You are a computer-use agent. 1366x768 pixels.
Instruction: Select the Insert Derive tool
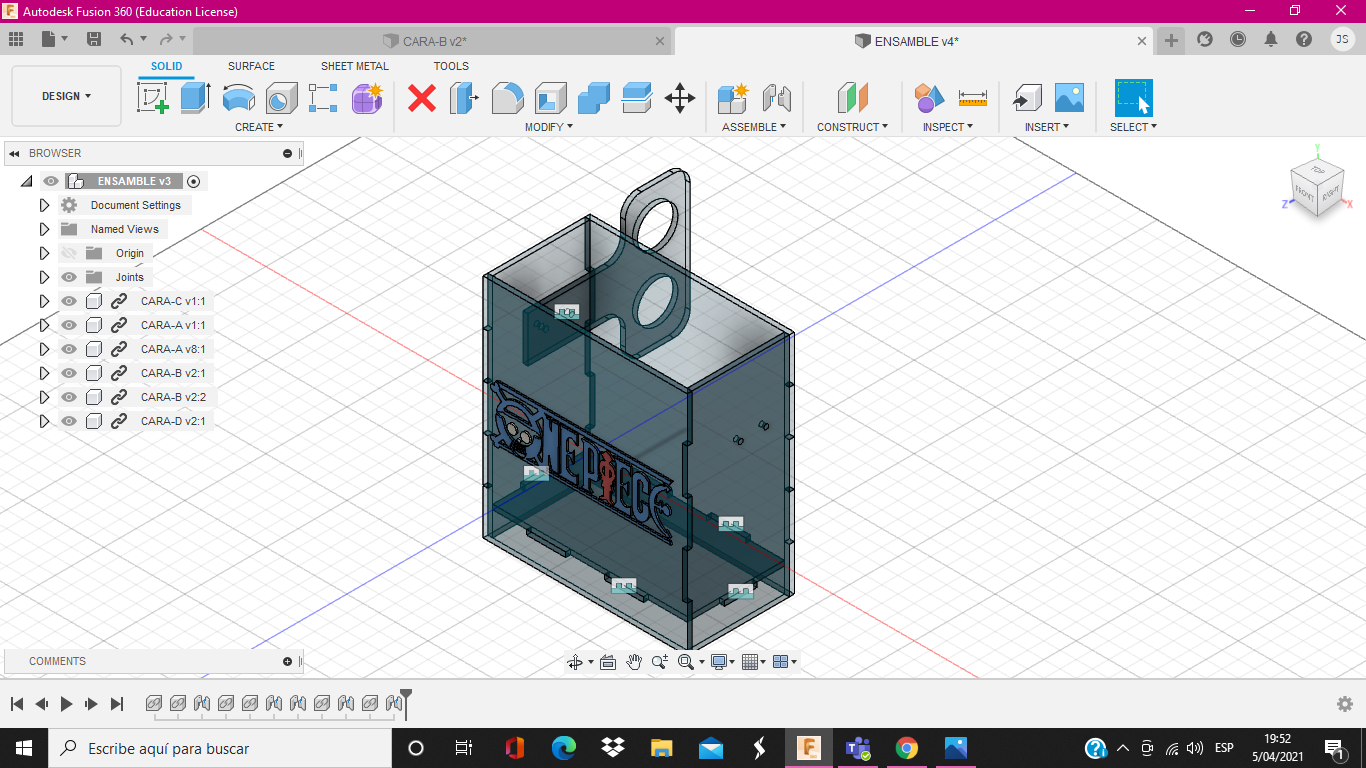point(1026,98)
